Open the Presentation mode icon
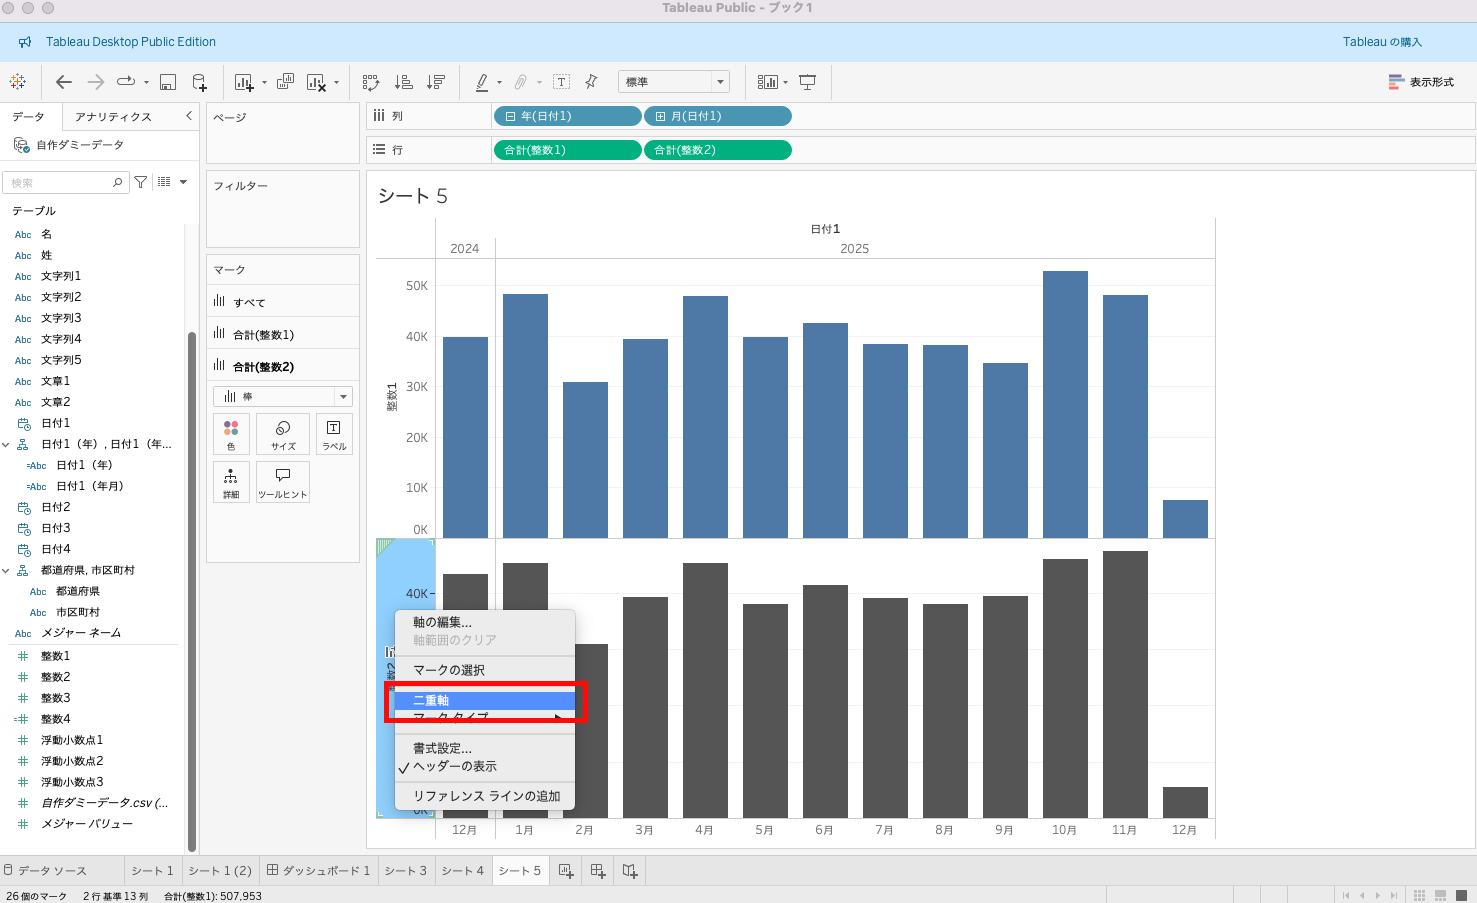Screen dimensions: 1477x903 point(808,82)
